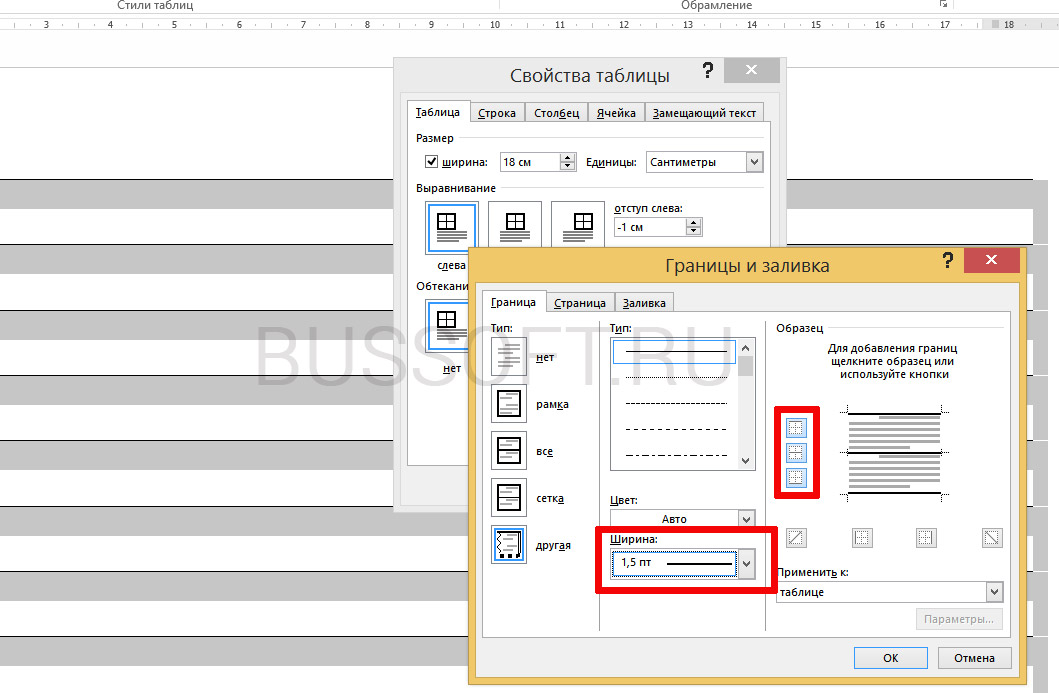The height and width of the screenshot is (693, 1059).
Task: Toggle the 'ширина' width checkbox
Action: click(432, 162)
